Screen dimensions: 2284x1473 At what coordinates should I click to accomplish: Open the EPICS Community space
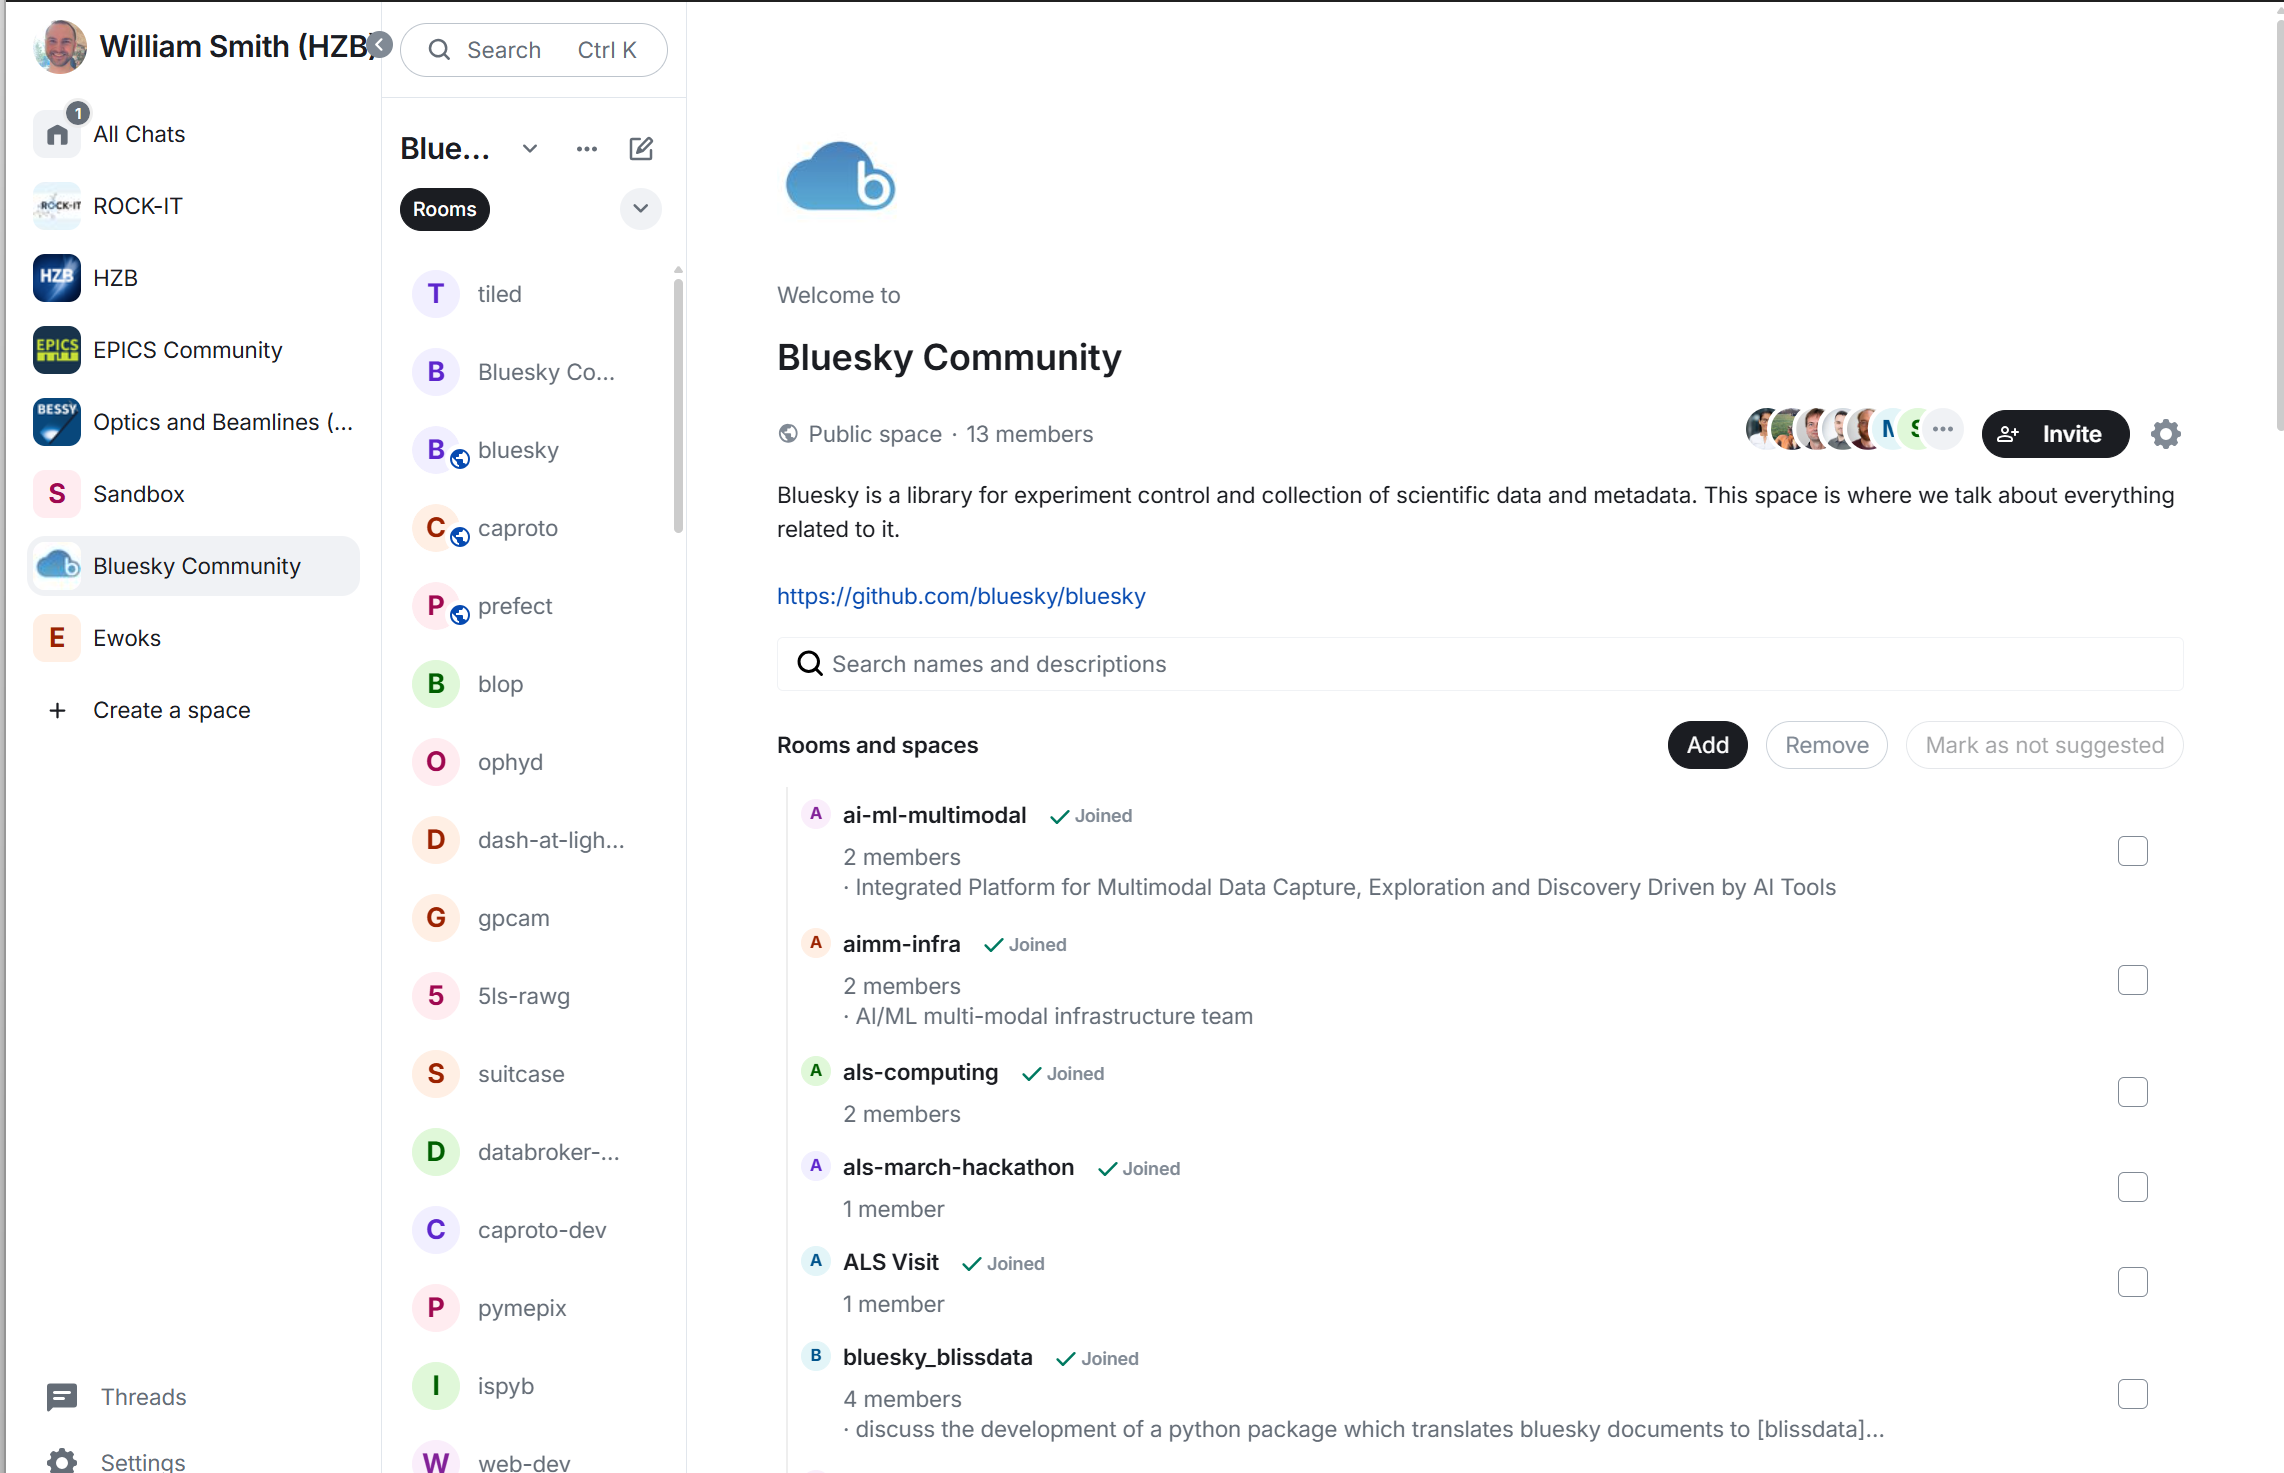(x=195, y=350)
